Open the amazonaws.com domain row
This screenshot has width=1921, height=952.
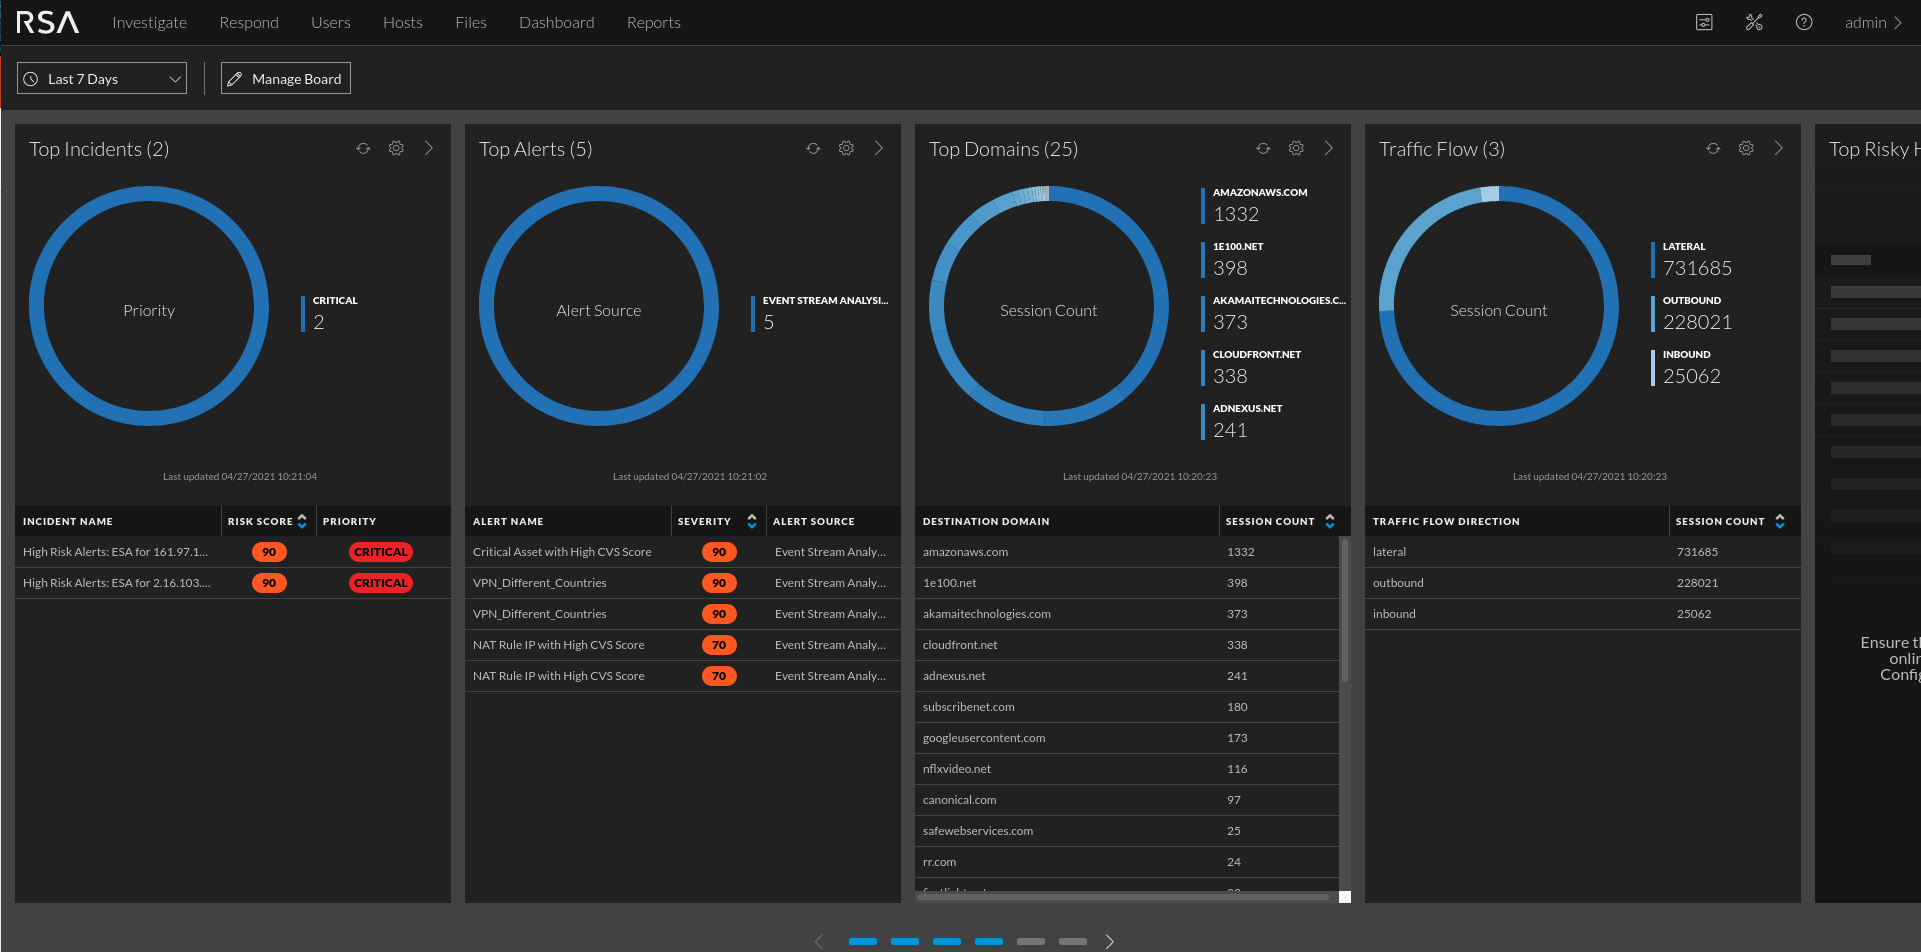(x=965, y=552)
